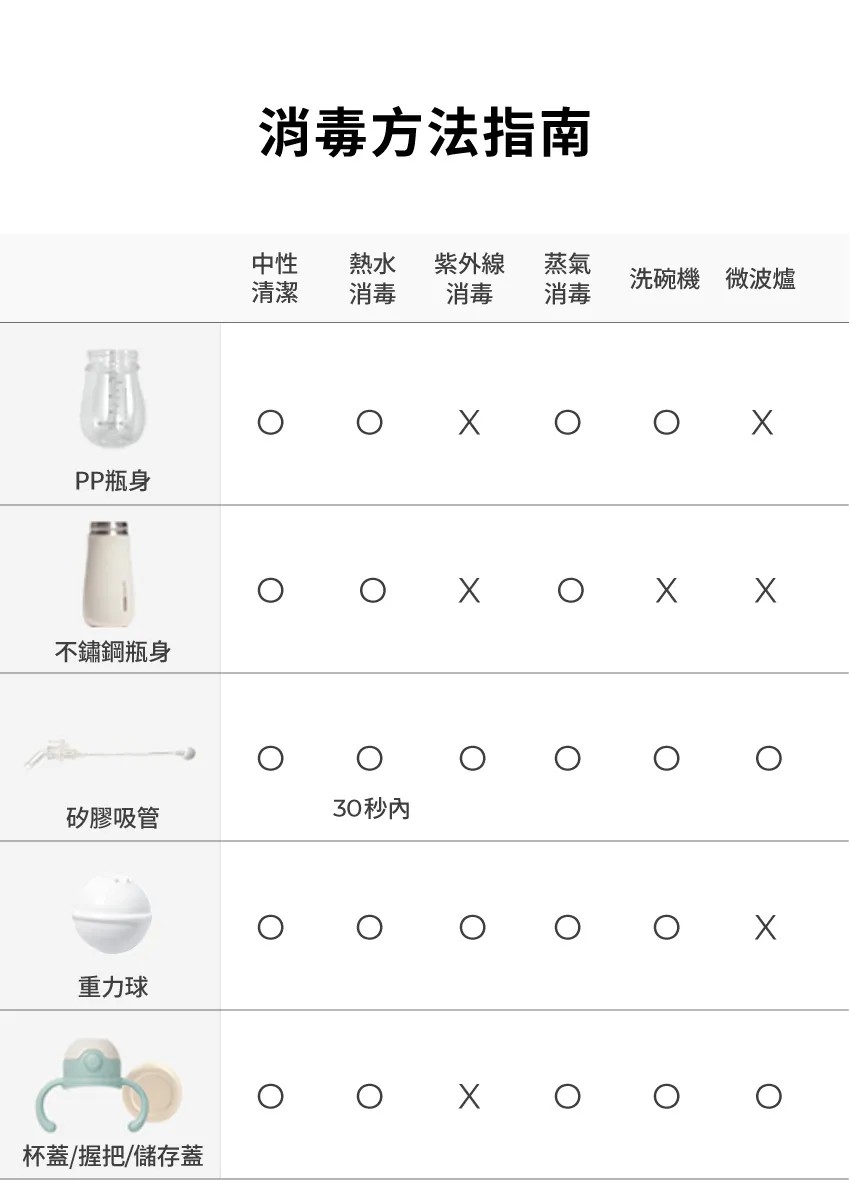850x1194 pixels.
Task: Click the O mark for 矽膠吸管 under 微波爐
Action: (x=768, y=759)
